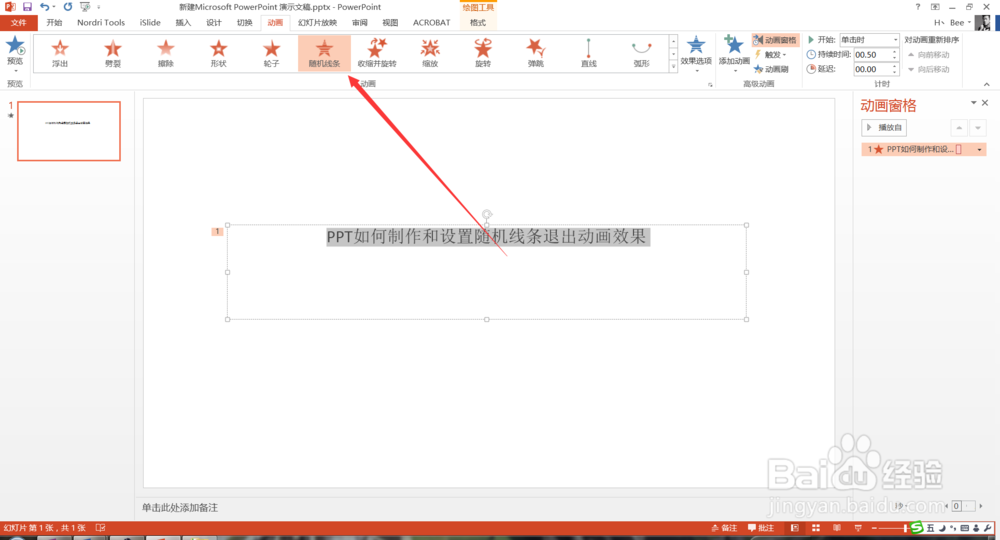Image resolution: width=1000 pixels, height=540 pixels.
Task: Close the 动画窗格 animation pane
Action: point(985,103)
